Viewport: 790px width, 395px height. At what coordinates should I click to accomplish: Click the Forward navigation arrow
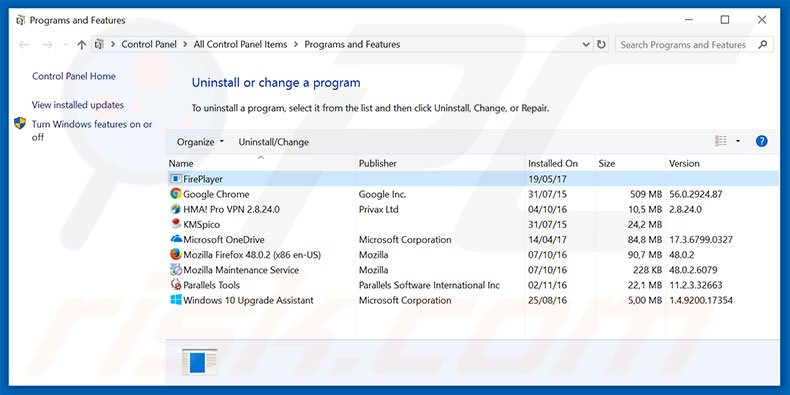[47, 45]
